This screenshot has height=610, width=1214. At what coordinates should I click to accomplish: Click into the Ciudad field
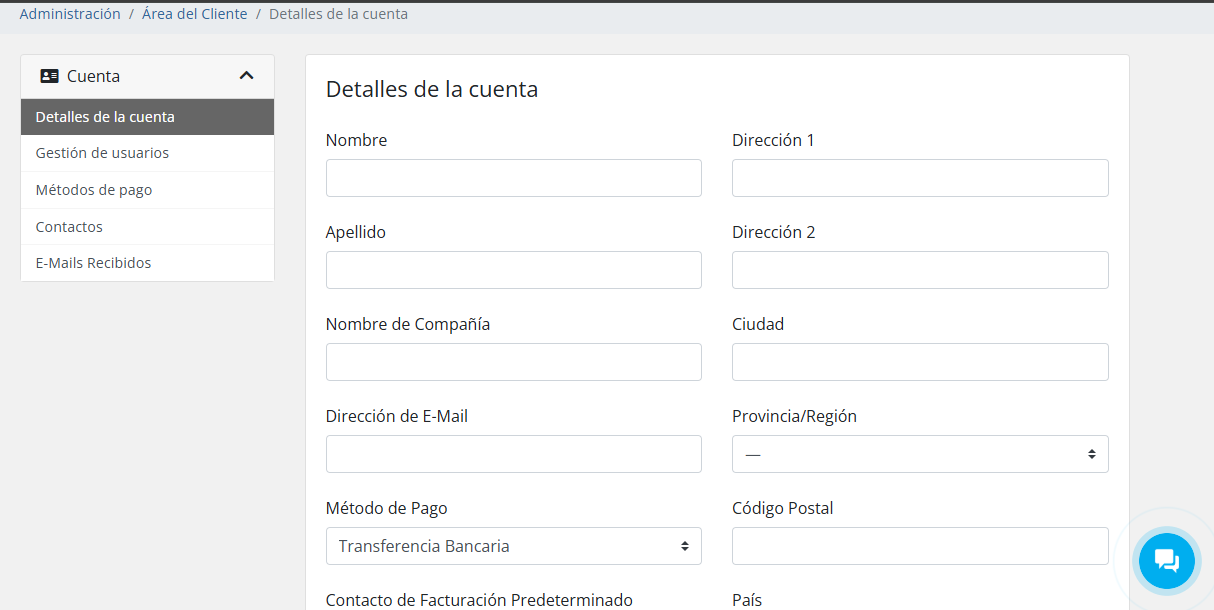coord(919,362)
